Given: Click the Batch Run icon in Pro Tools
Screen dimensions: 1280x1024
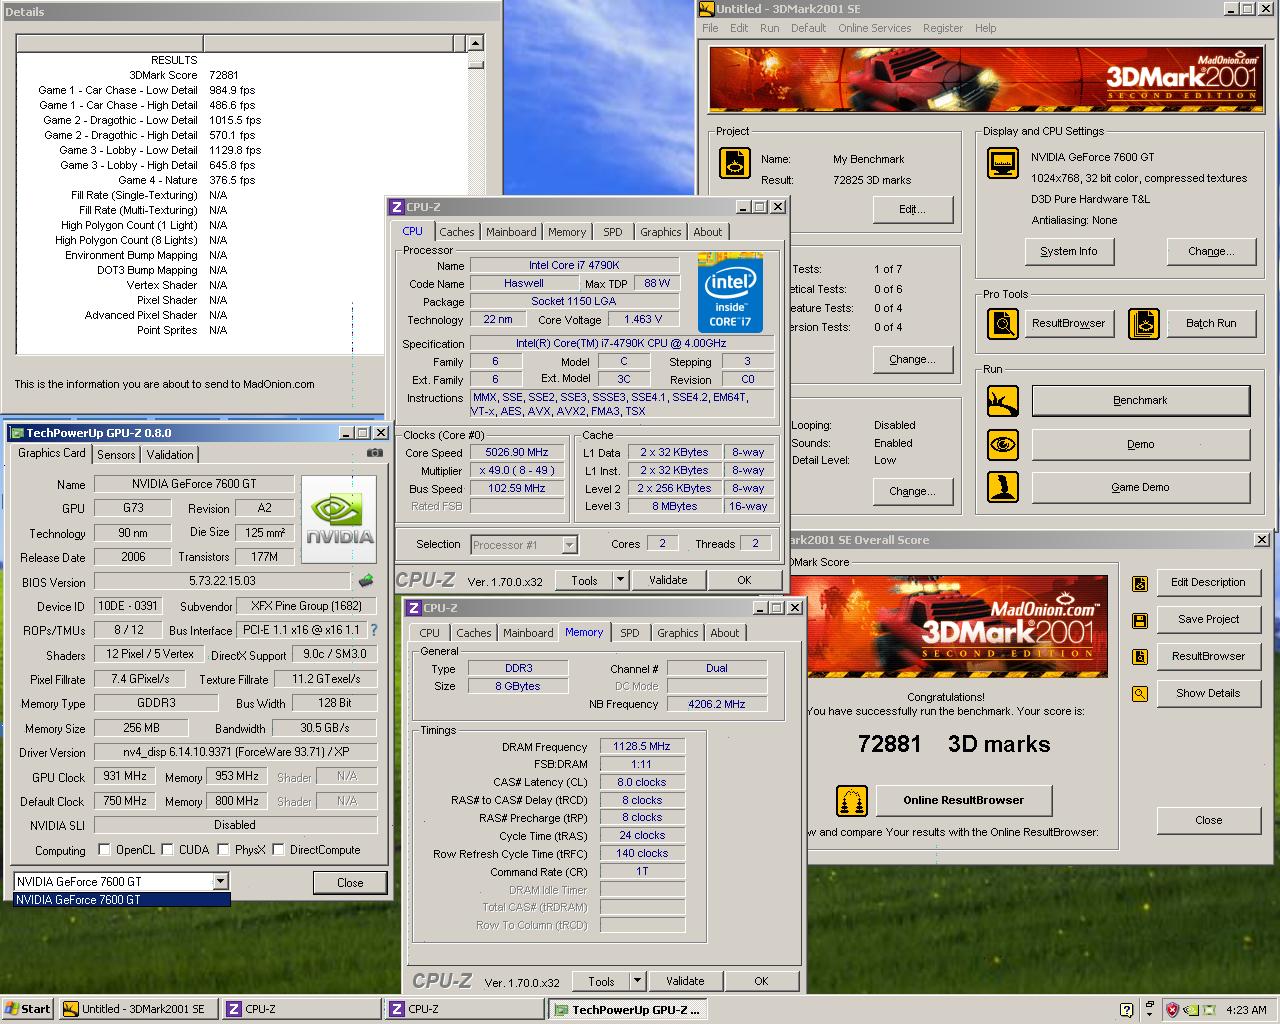Looking at the screenshot, I should tap(1144, 323).
